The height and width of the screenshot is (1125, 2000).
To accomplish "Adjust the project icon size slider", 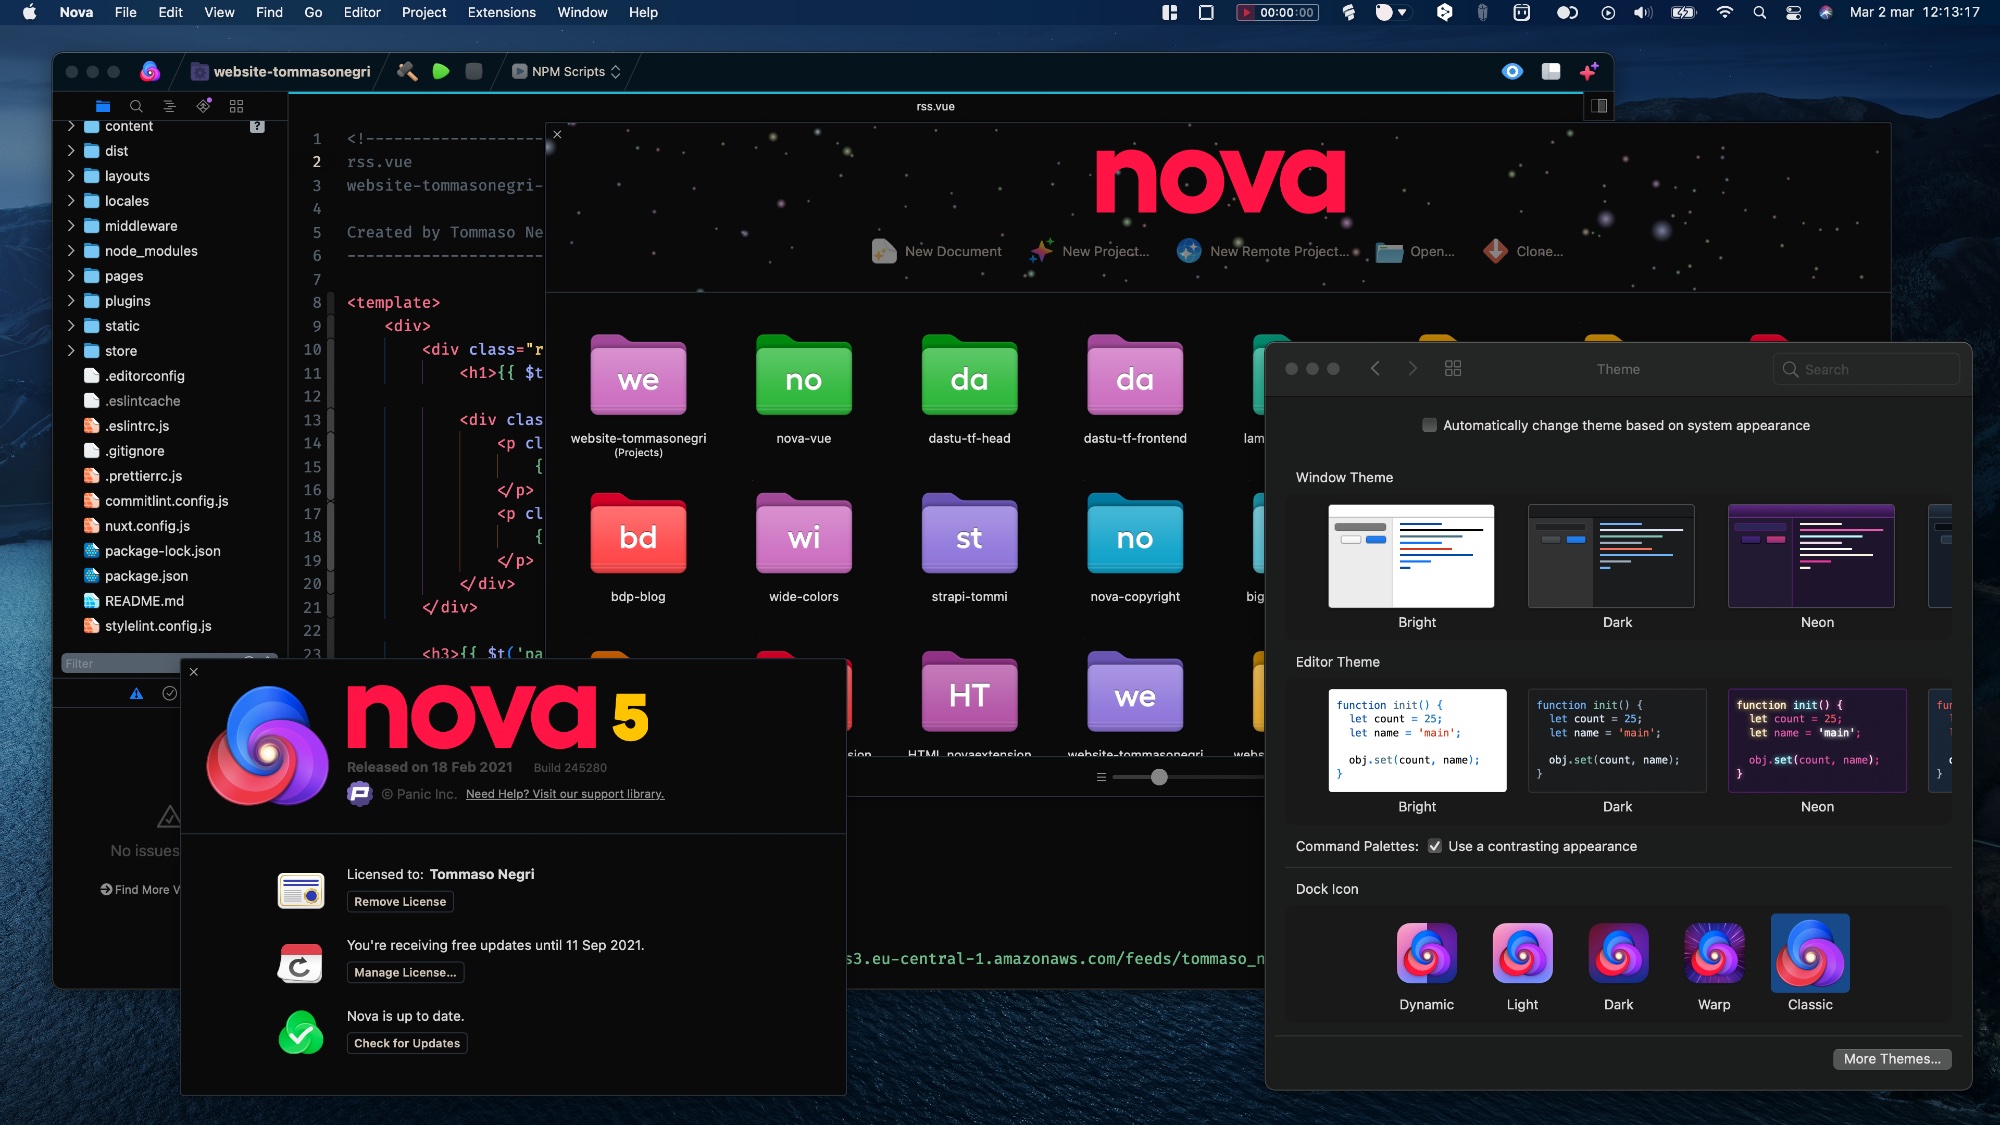I will 1158,777.
